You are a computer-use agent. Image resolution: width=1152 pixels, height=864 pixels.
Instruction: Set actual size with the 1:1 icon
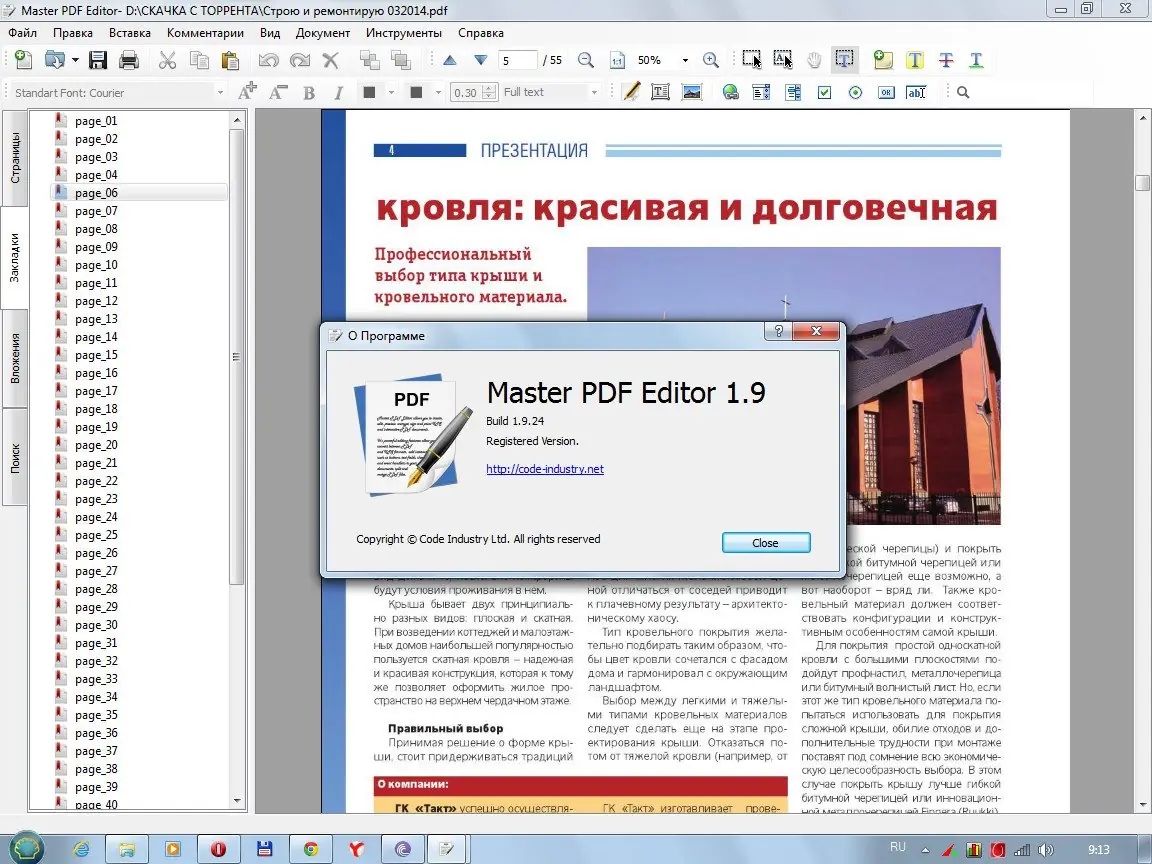tap(617, 60)
